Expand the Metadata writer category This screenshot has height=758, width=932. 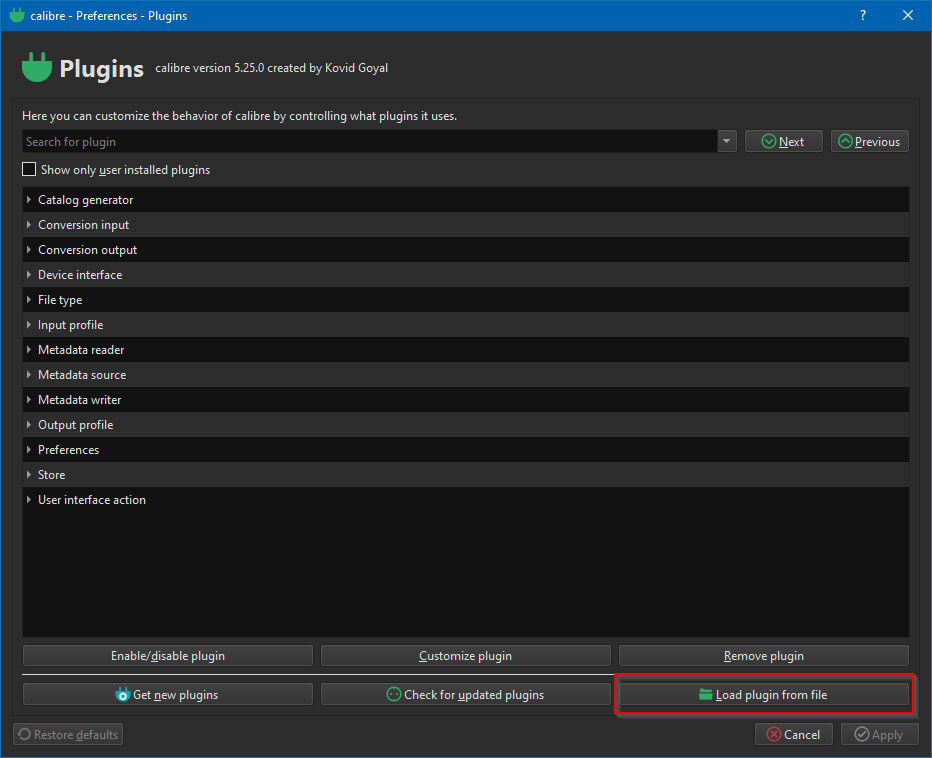coord(29,400)
